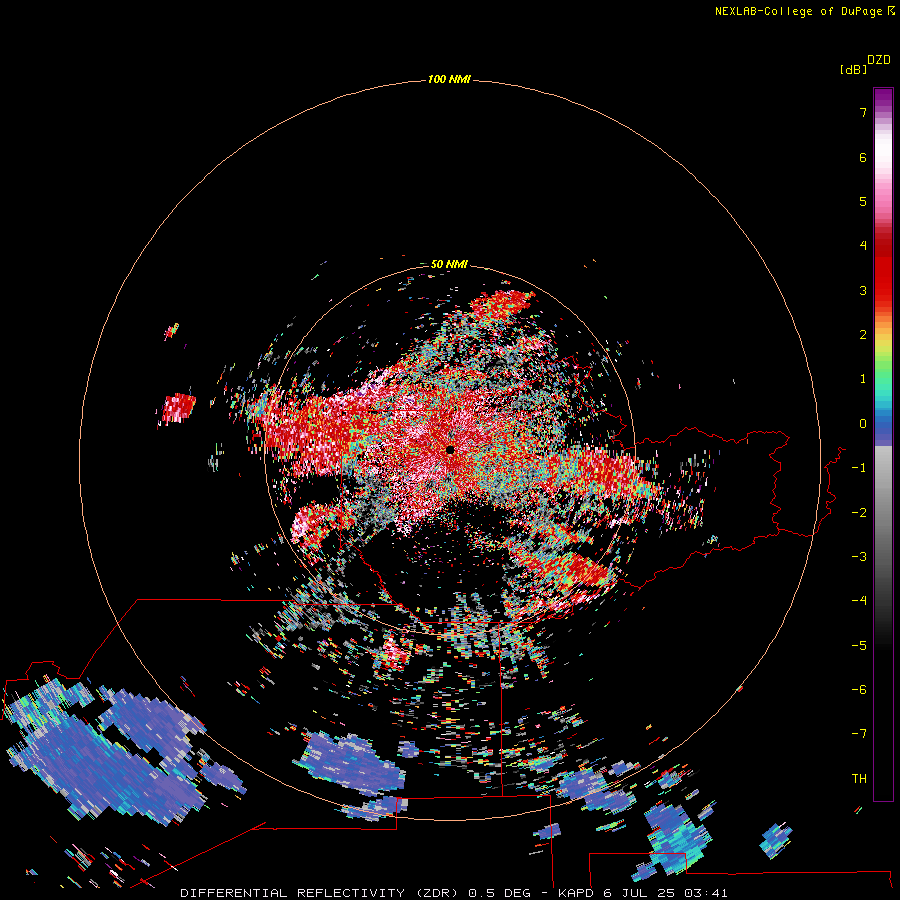900x900 pixels.
Task: Click the ZDR color scale bar
Action: click(x=883, y=444)
